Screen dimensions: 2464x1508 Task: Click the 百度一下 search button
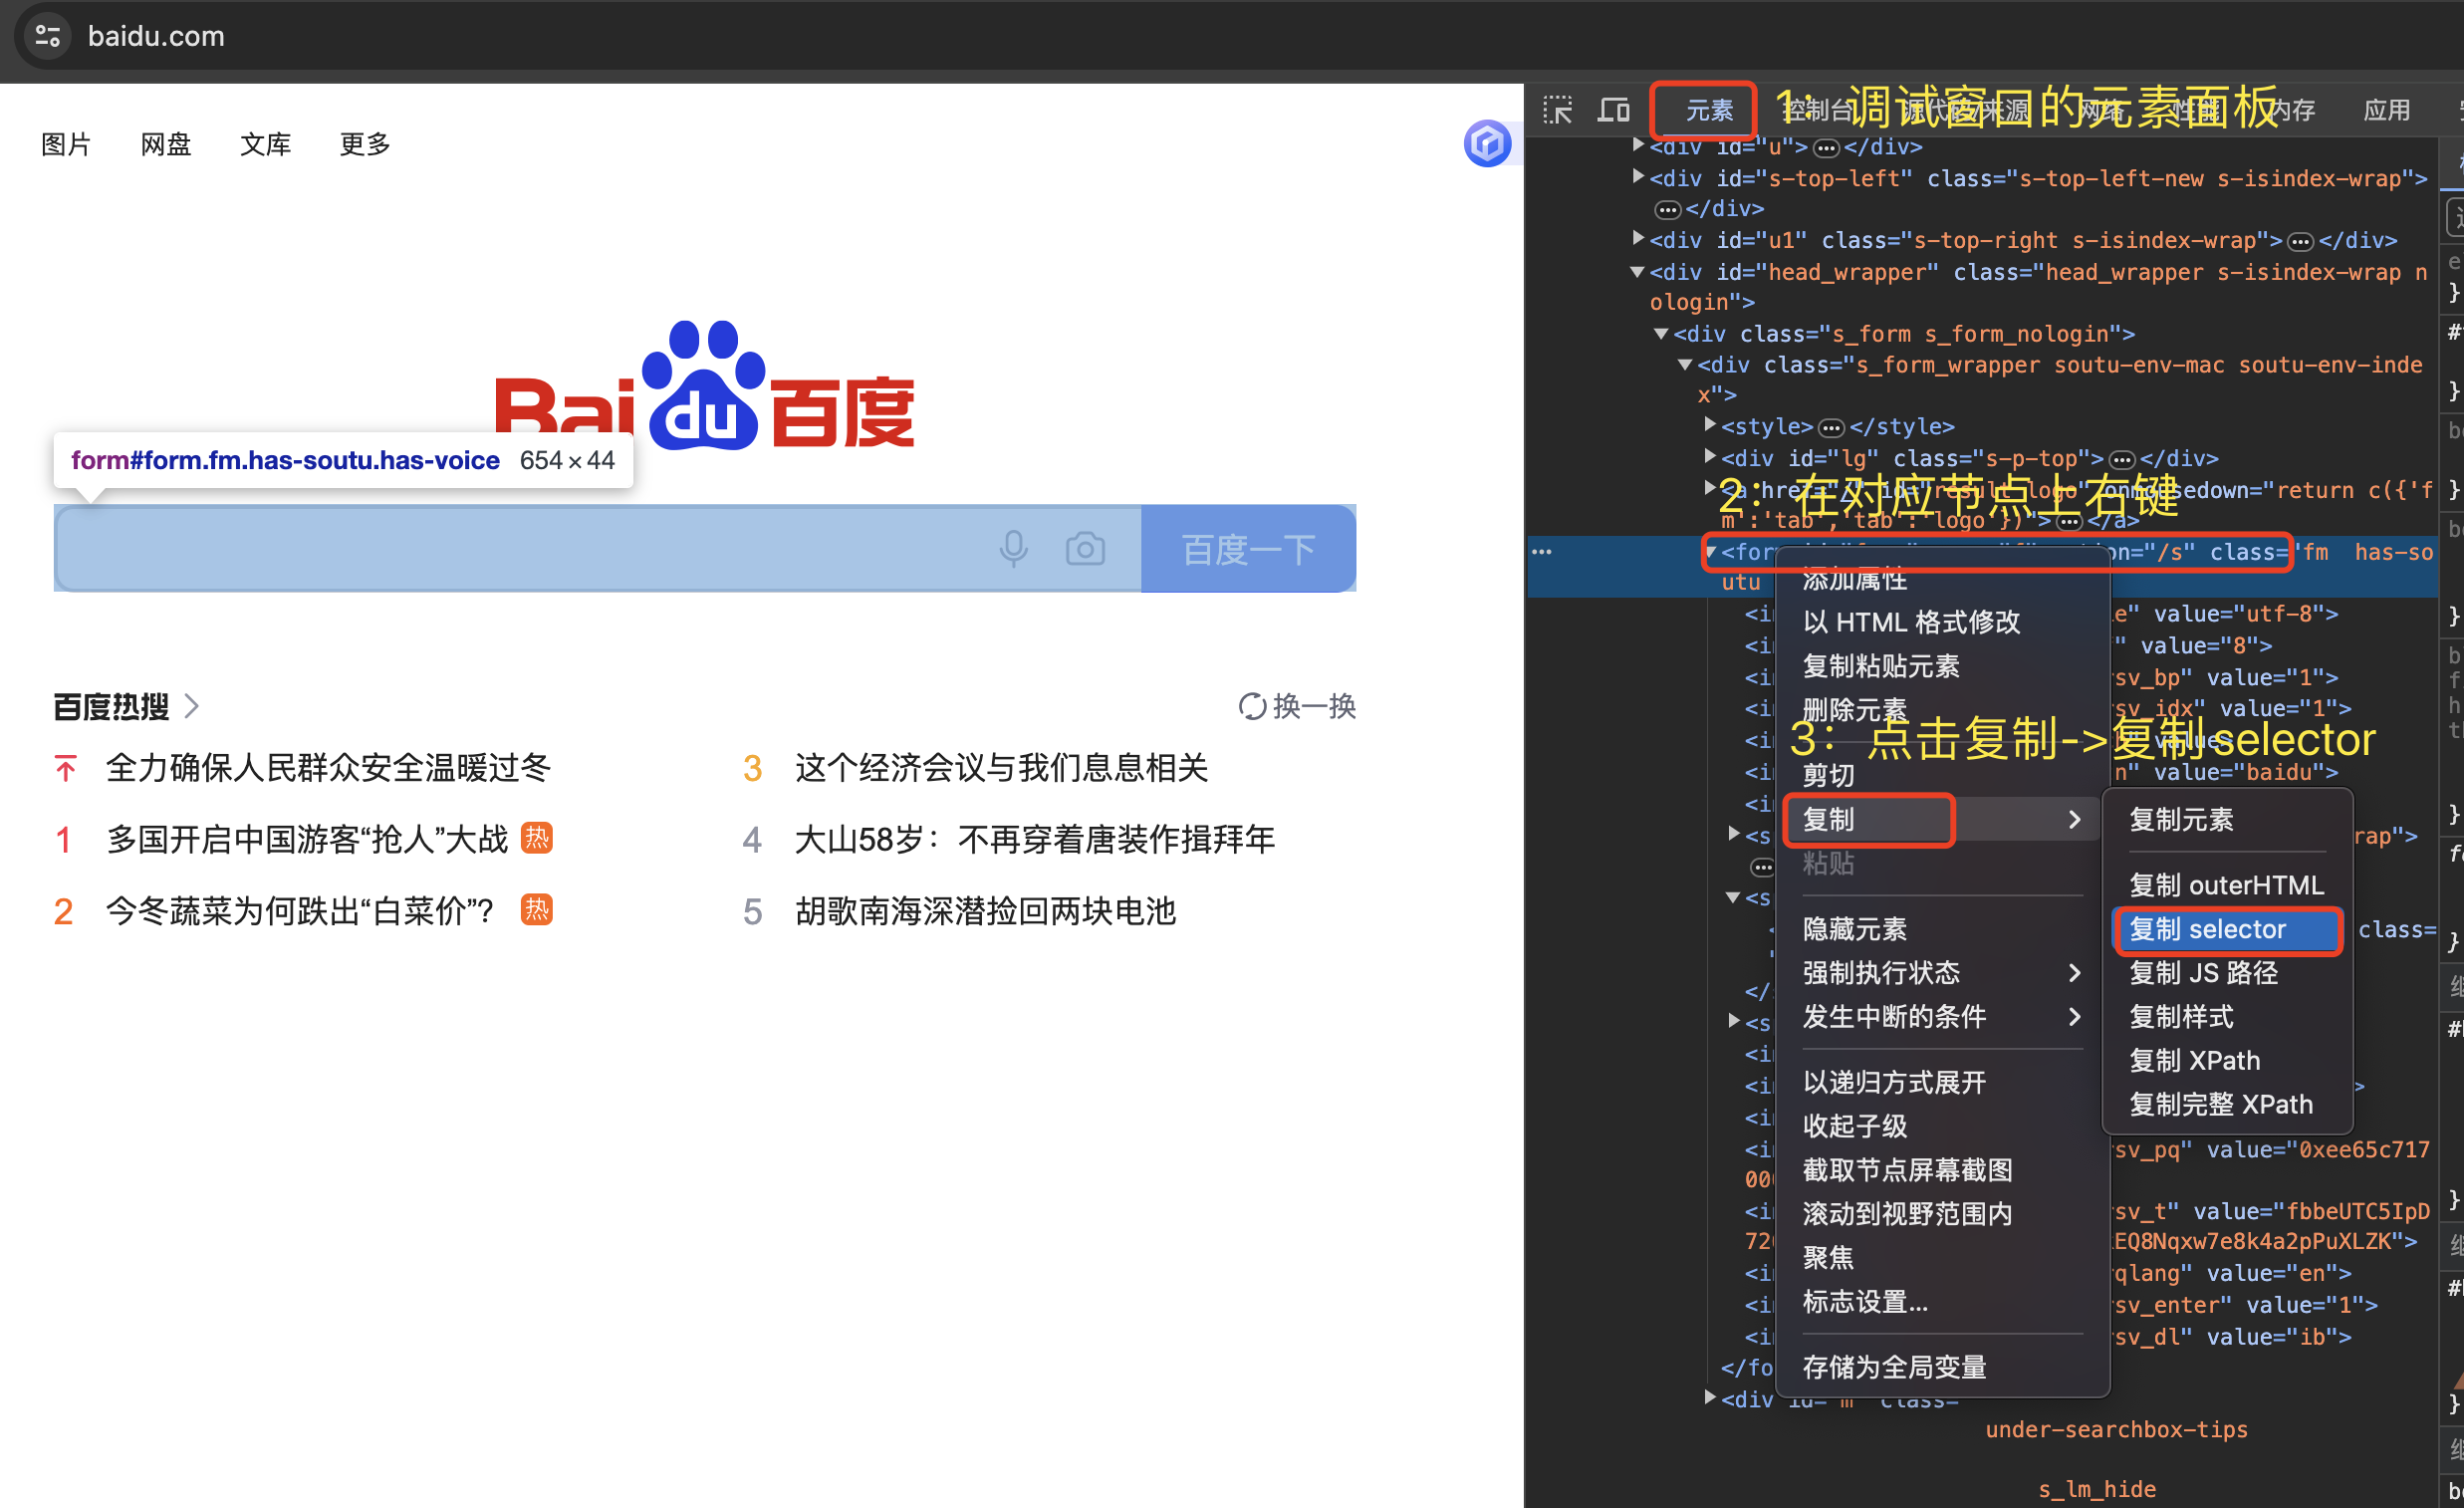coord(1248,549)
